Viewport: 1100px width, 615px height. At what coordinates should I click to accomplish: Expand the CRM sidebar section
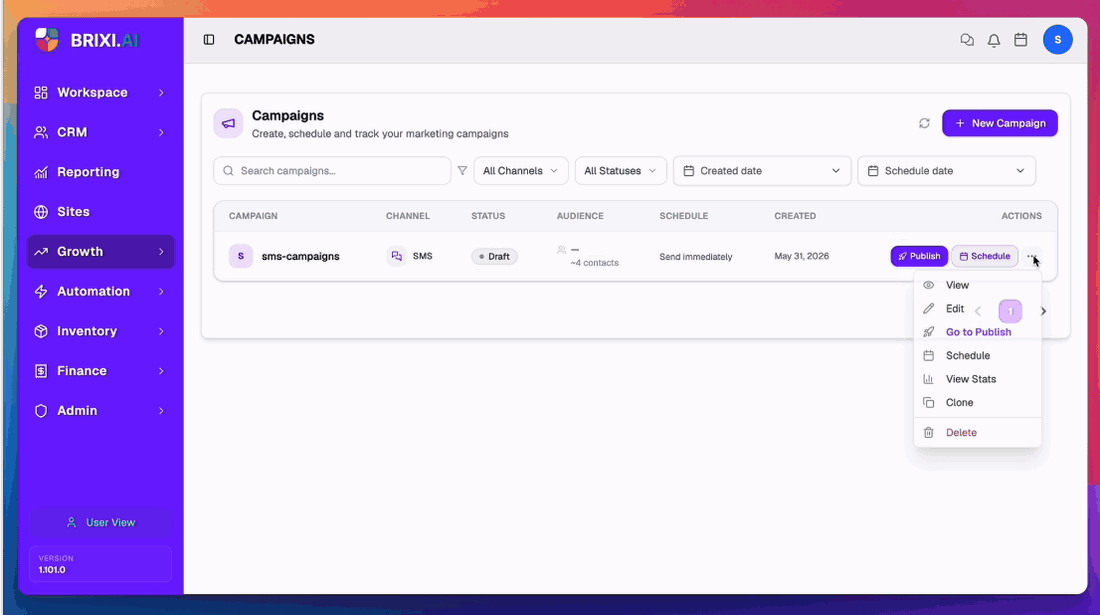pyautogui.click(x=100, y=133)
